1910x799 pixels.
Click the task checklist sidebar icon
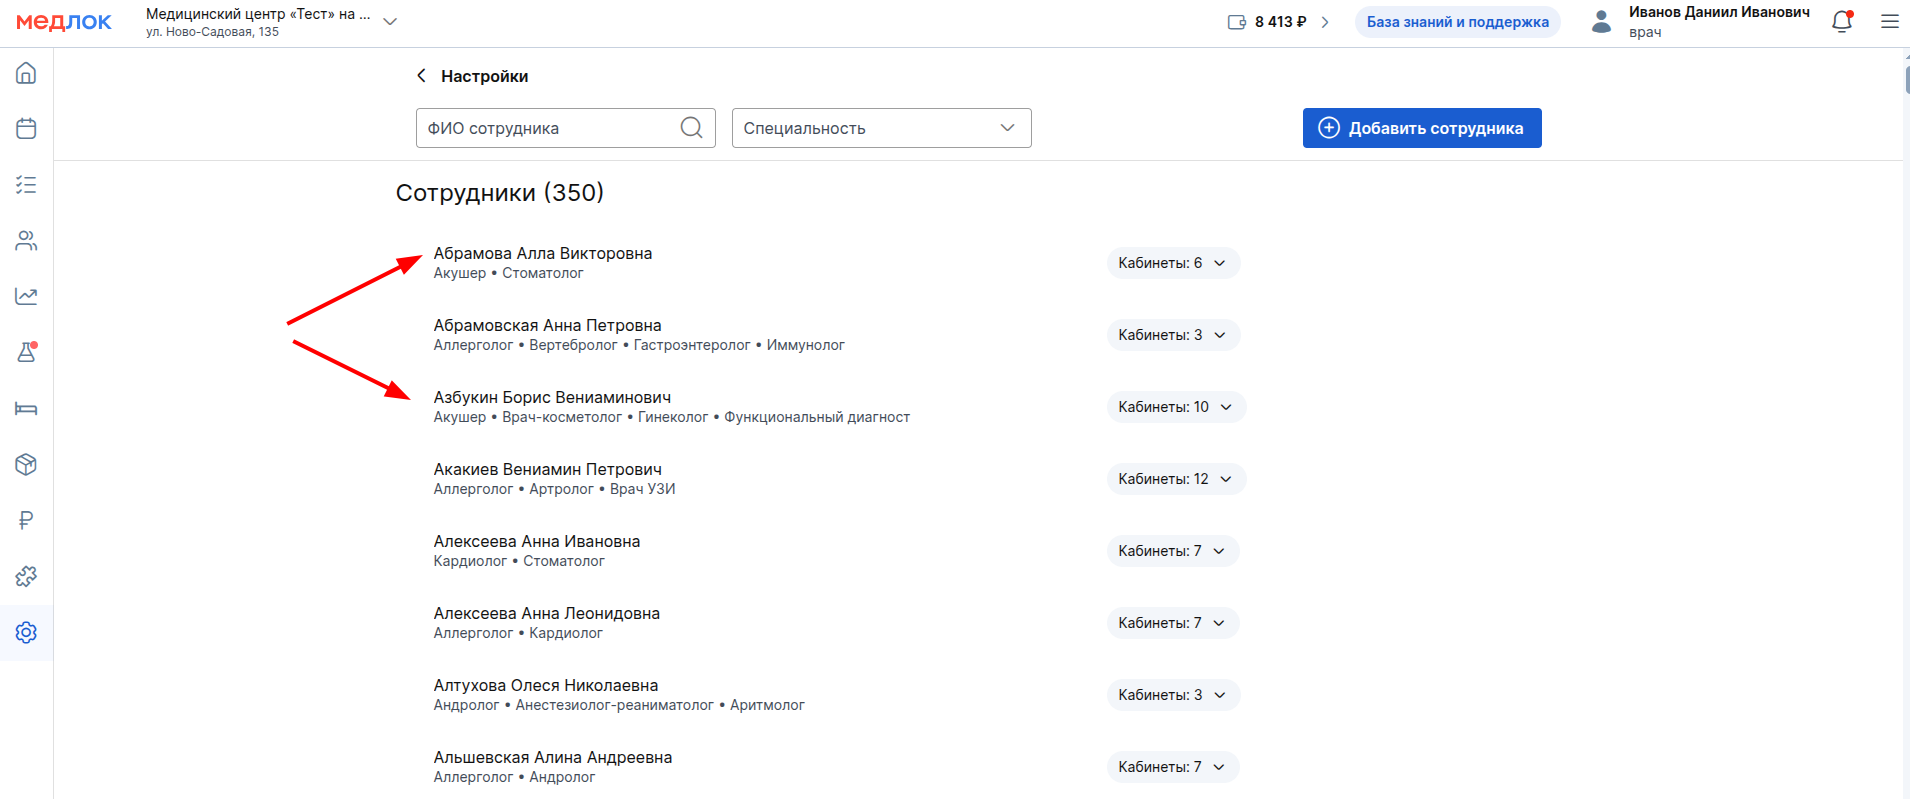point(26,185)
